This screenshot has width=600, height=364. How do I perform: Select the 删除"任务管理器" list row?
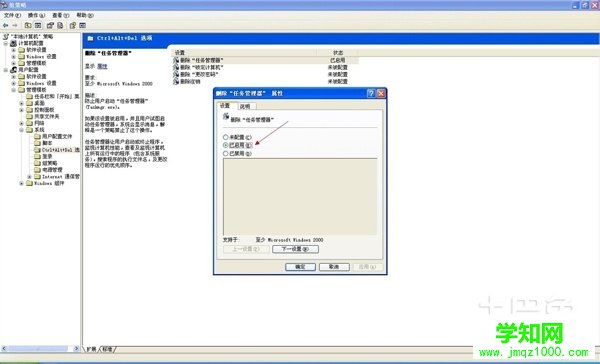tap(265, 60)
